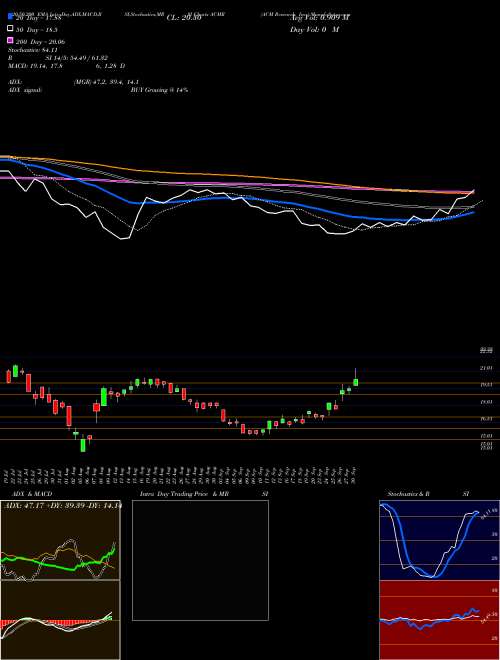
Task: Click the 21.01 price axis label
Action: coord(487,368)
